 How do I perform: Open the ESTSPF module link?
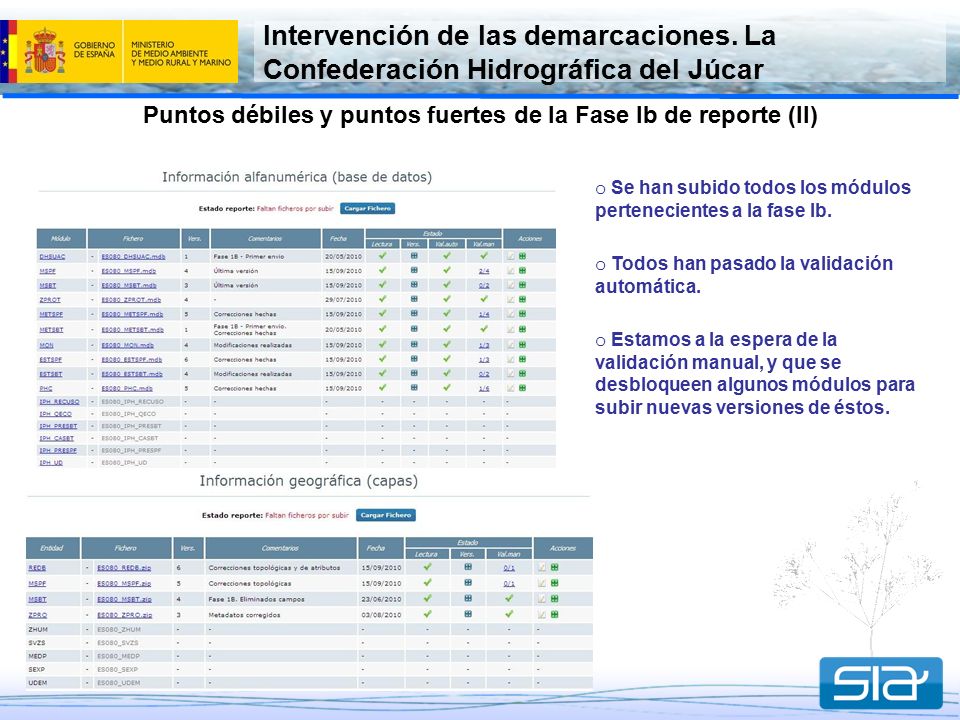(x=51, y=360)
